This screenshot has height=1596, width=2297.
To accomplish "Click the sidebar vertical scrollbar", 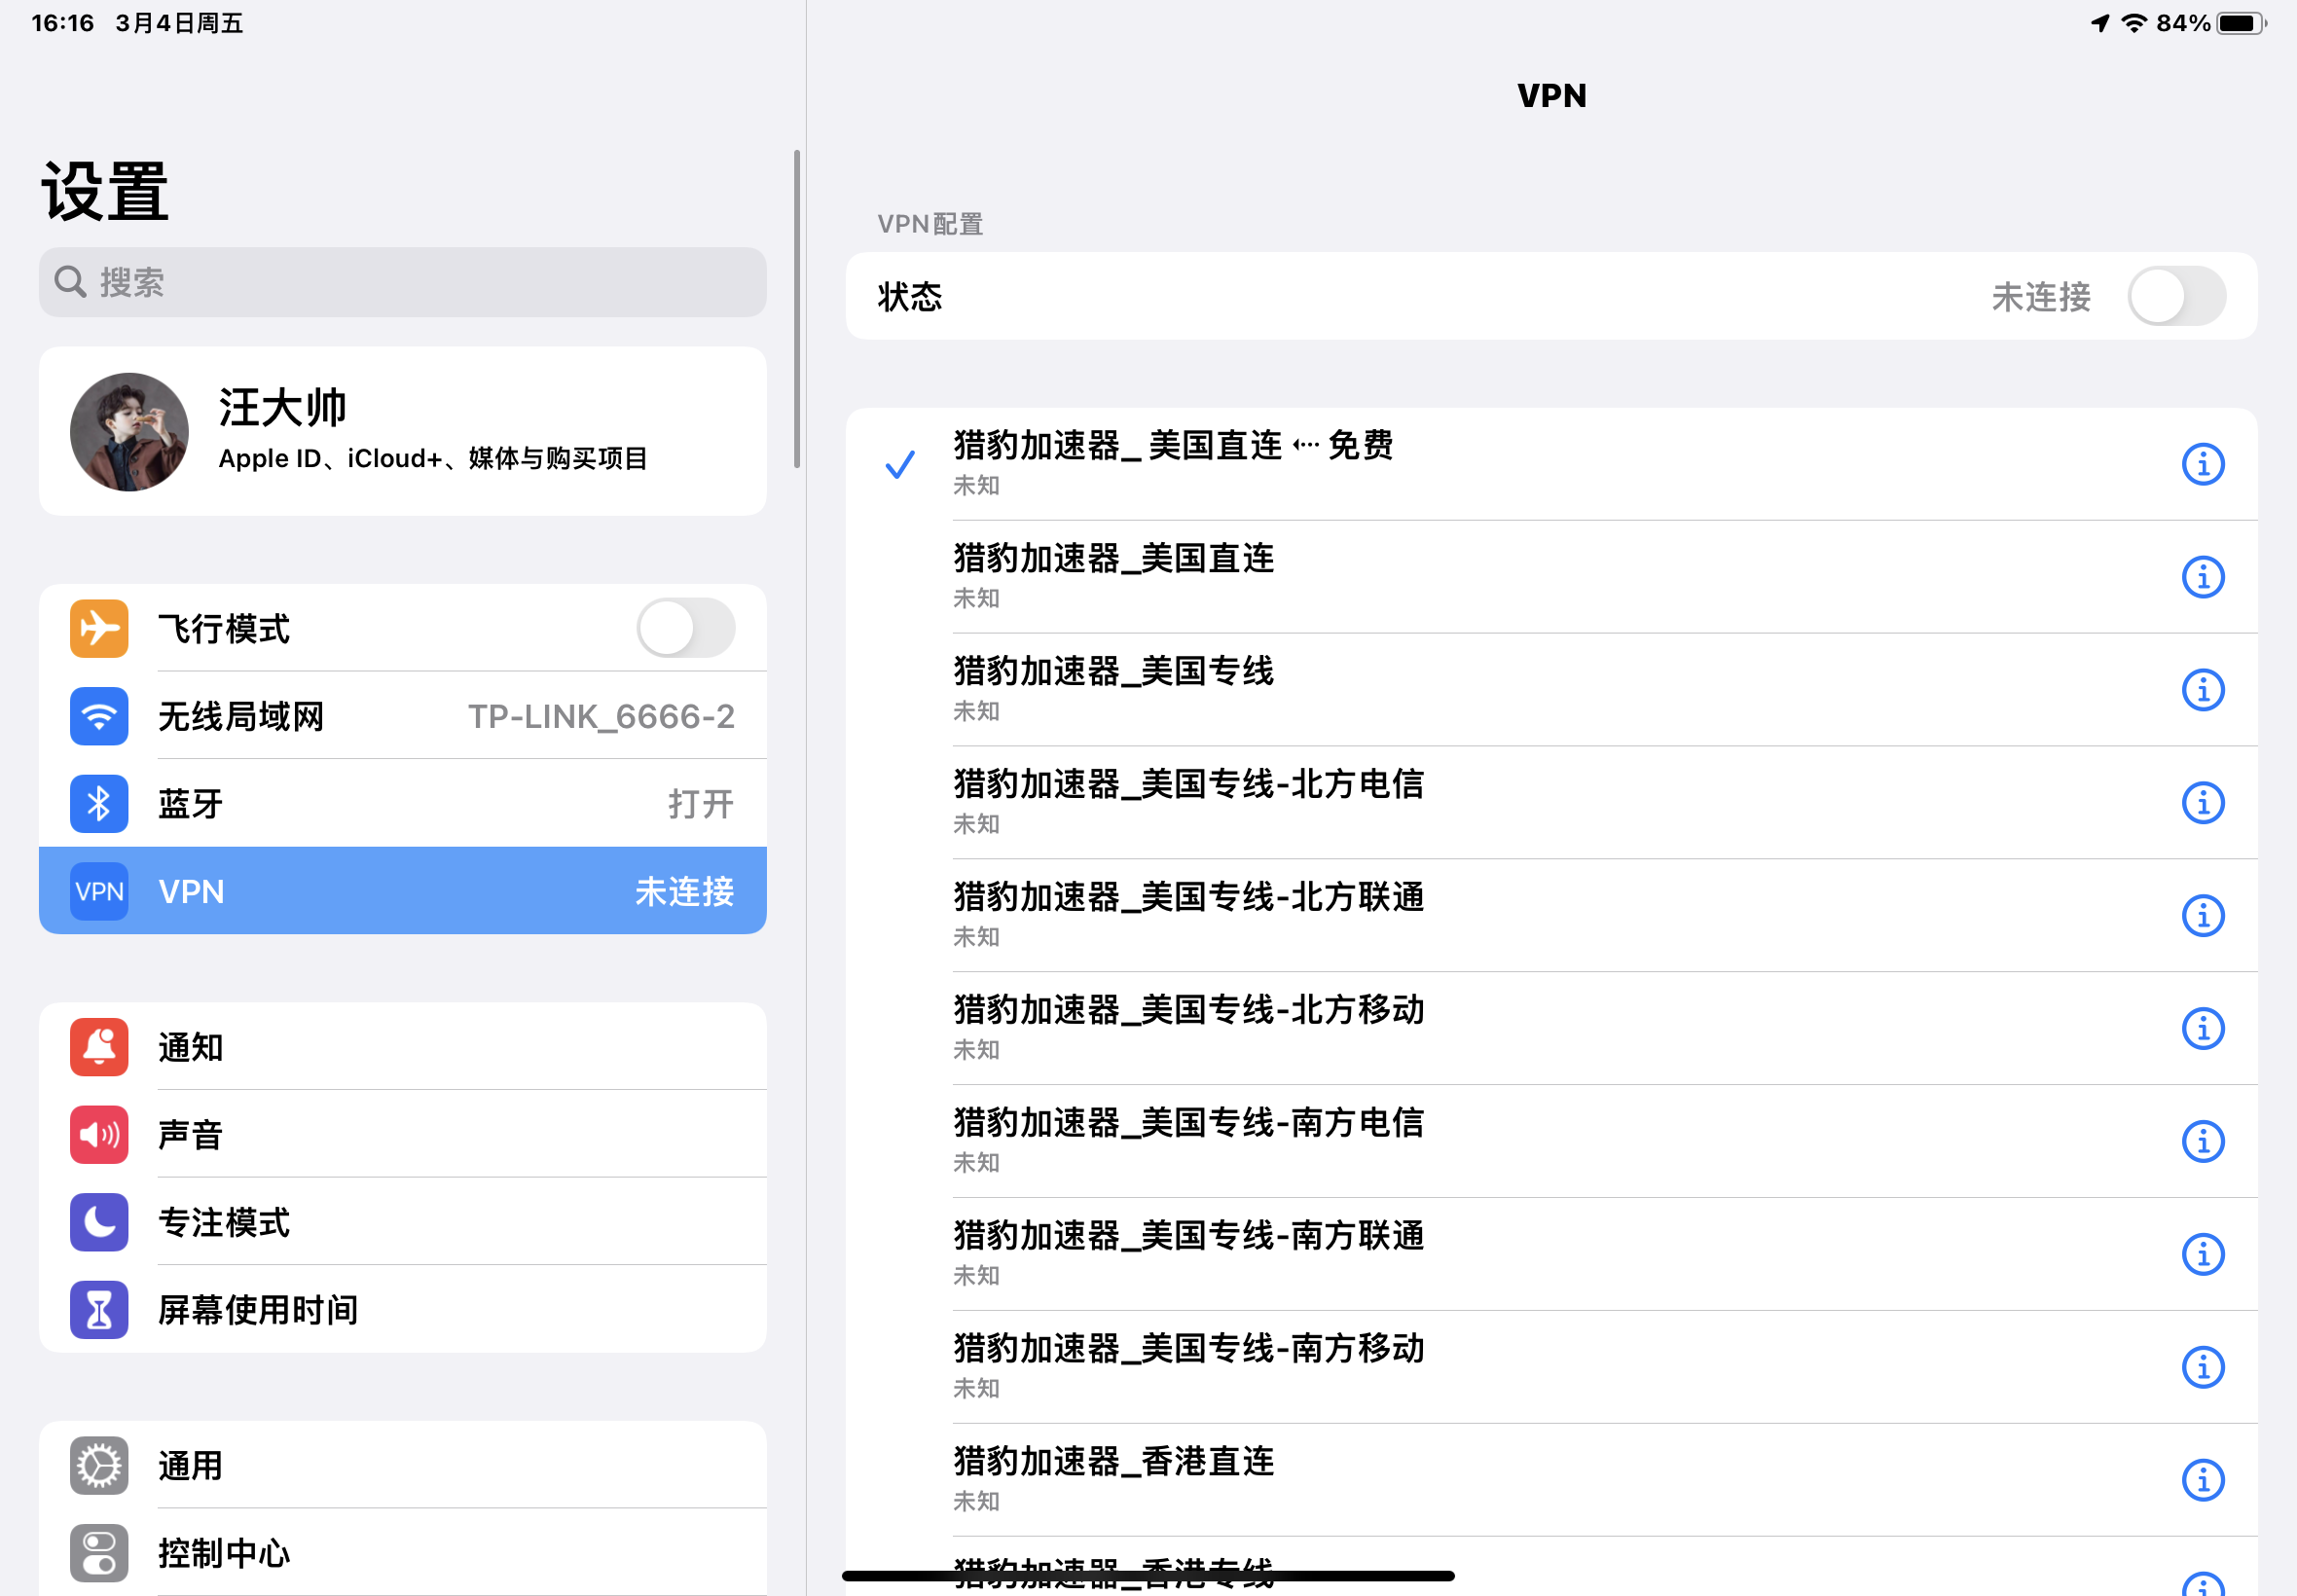I will pyautogui.click(x=797, y=309).
